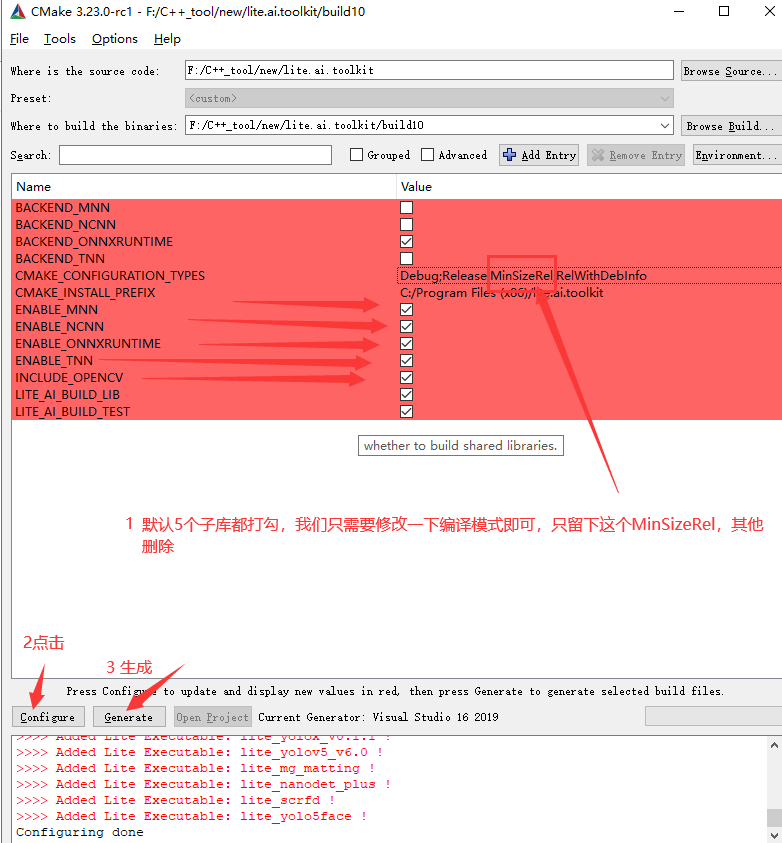Click the CMake logo in title bar

[x=17, y=11]
